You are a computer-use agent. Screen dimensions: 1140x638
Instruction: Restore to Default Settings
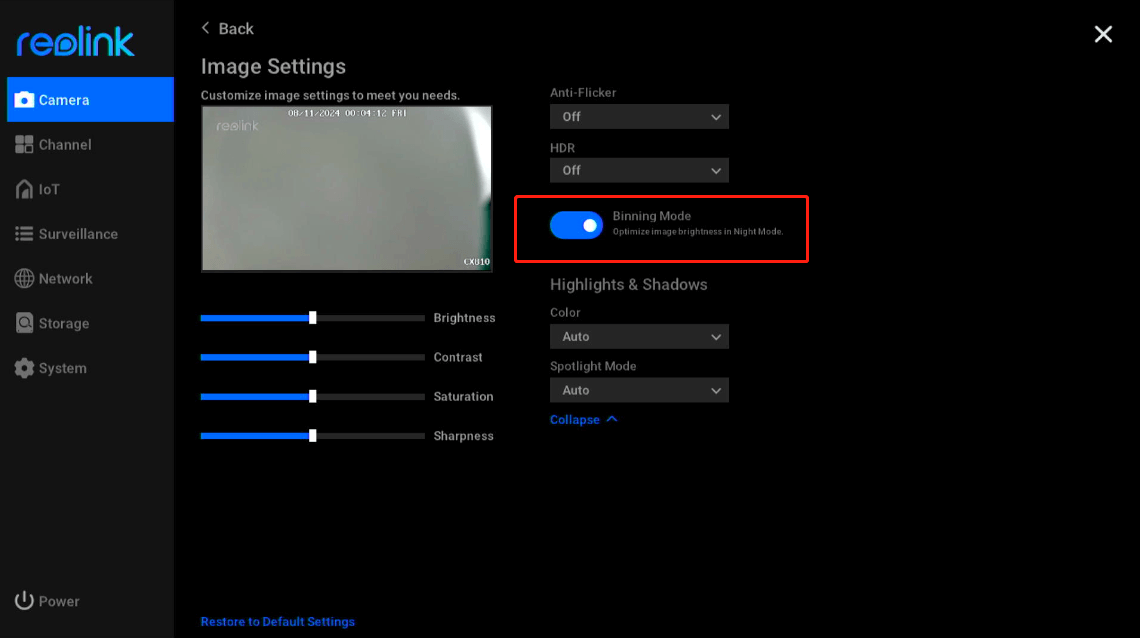278,622
